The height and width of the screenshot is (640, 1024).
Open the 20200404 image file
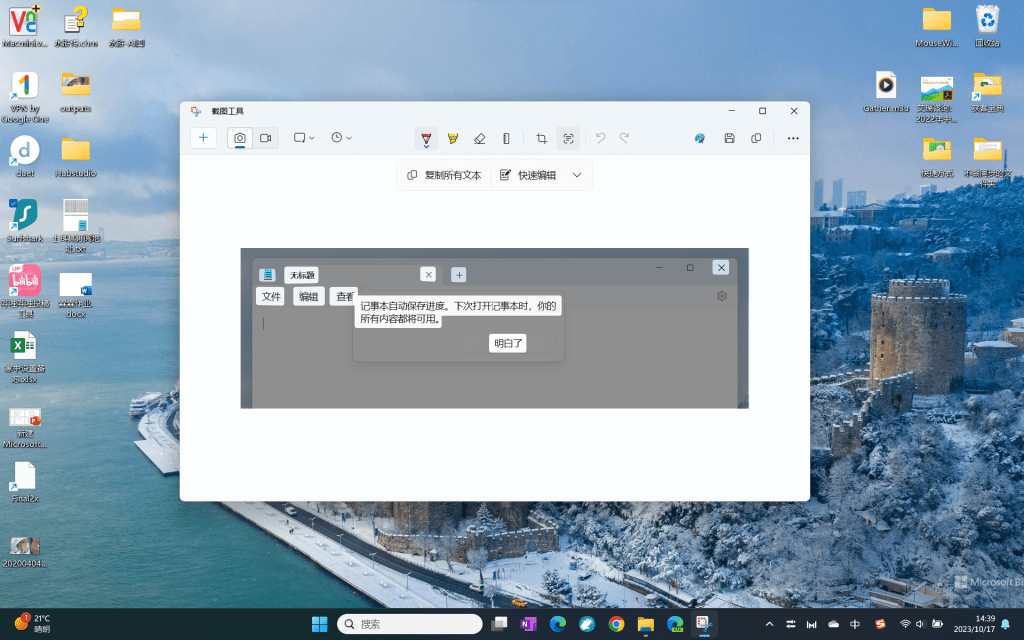point(24,551)
